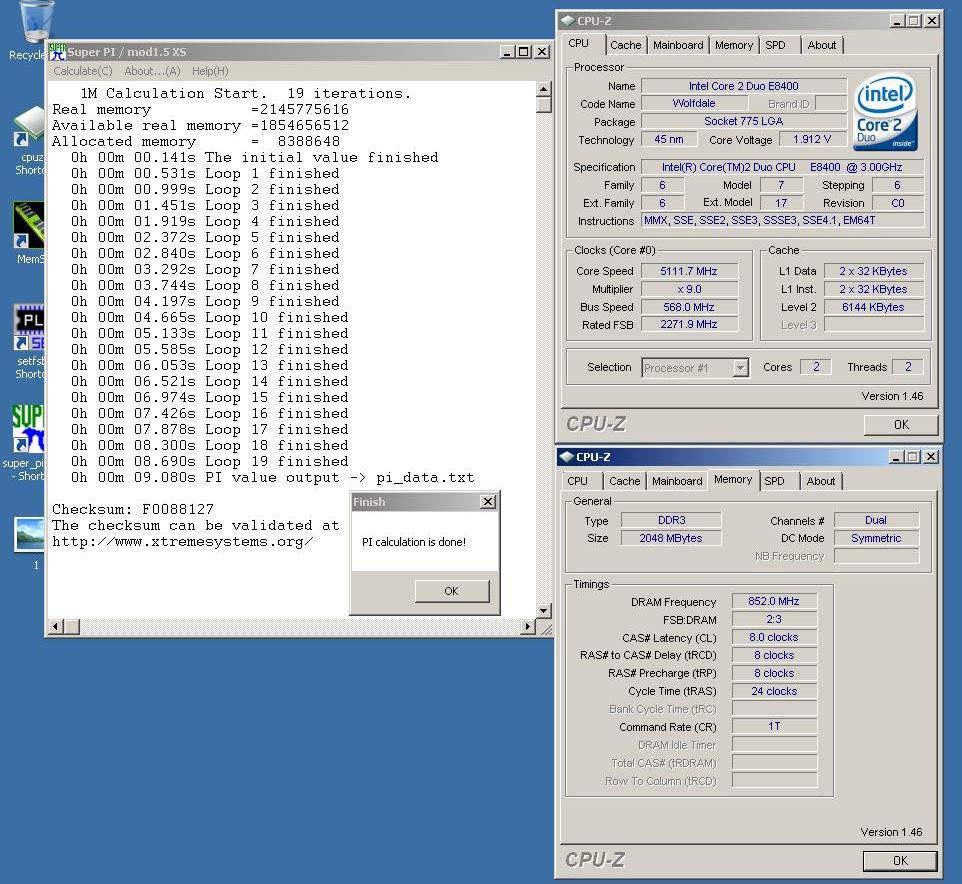This screenshot has height=884, width=962.
Task: Switch to Mainboard tab in bottom CPU-Z window
Action: [677, 481]
